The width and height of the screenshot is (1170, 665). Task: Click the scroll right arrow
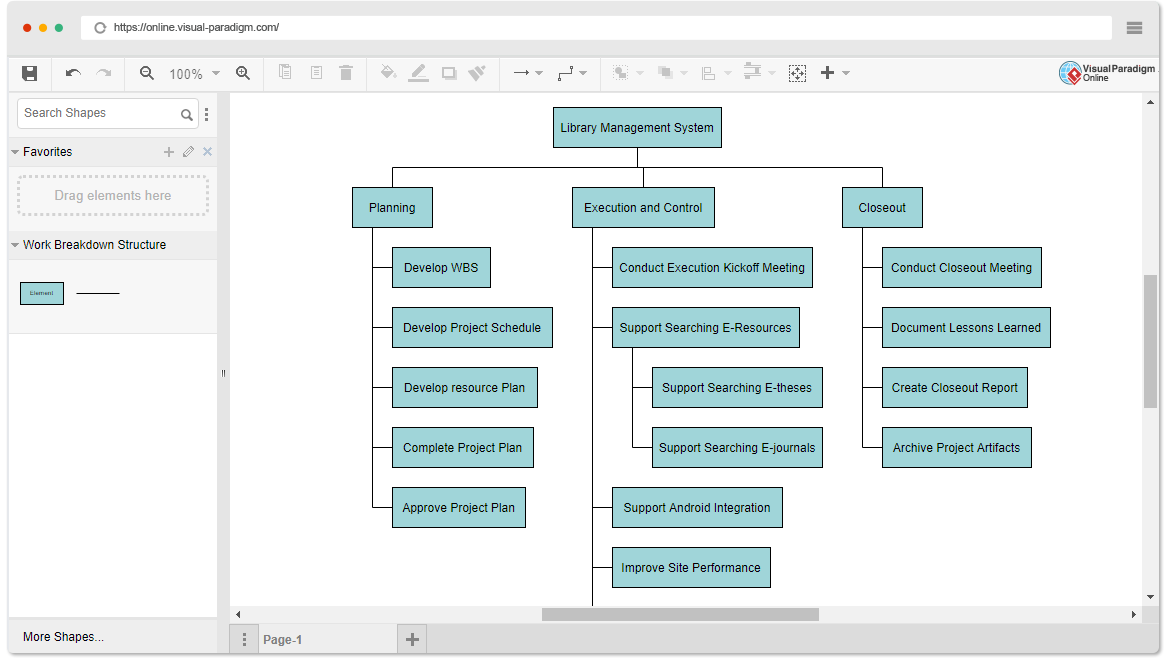[1133, 615]
